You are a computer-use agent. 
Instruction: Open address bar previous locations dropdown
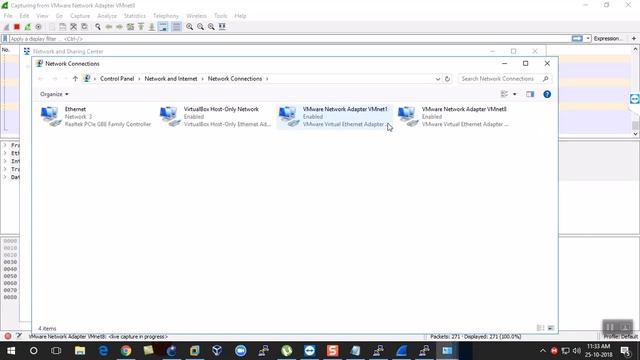tap(438, 79)
